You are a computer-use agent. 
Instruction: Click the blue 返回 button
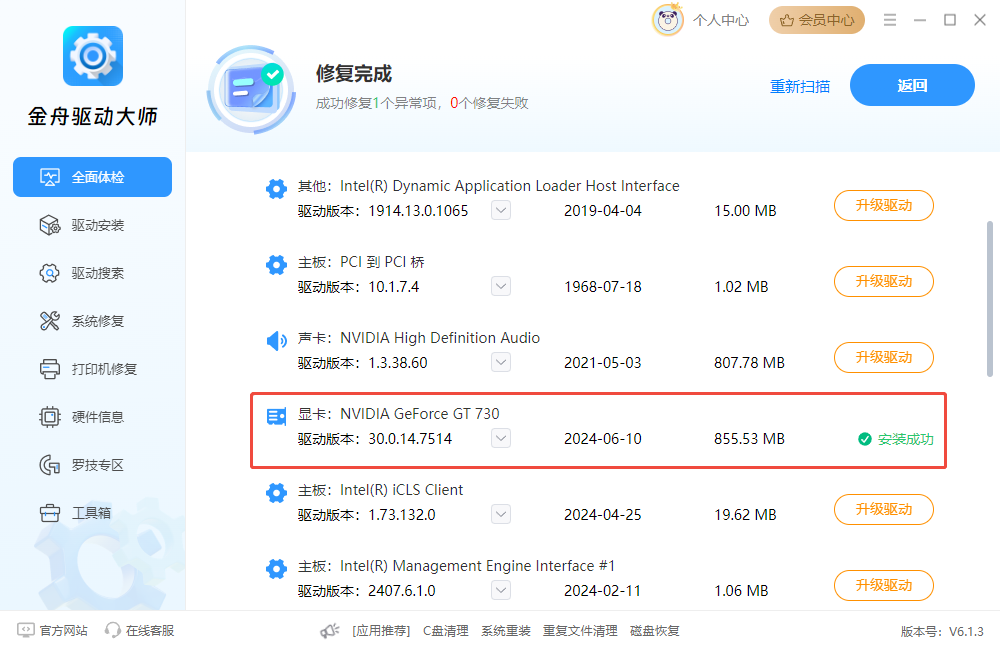pyautogui.click(x=912, y=85)
